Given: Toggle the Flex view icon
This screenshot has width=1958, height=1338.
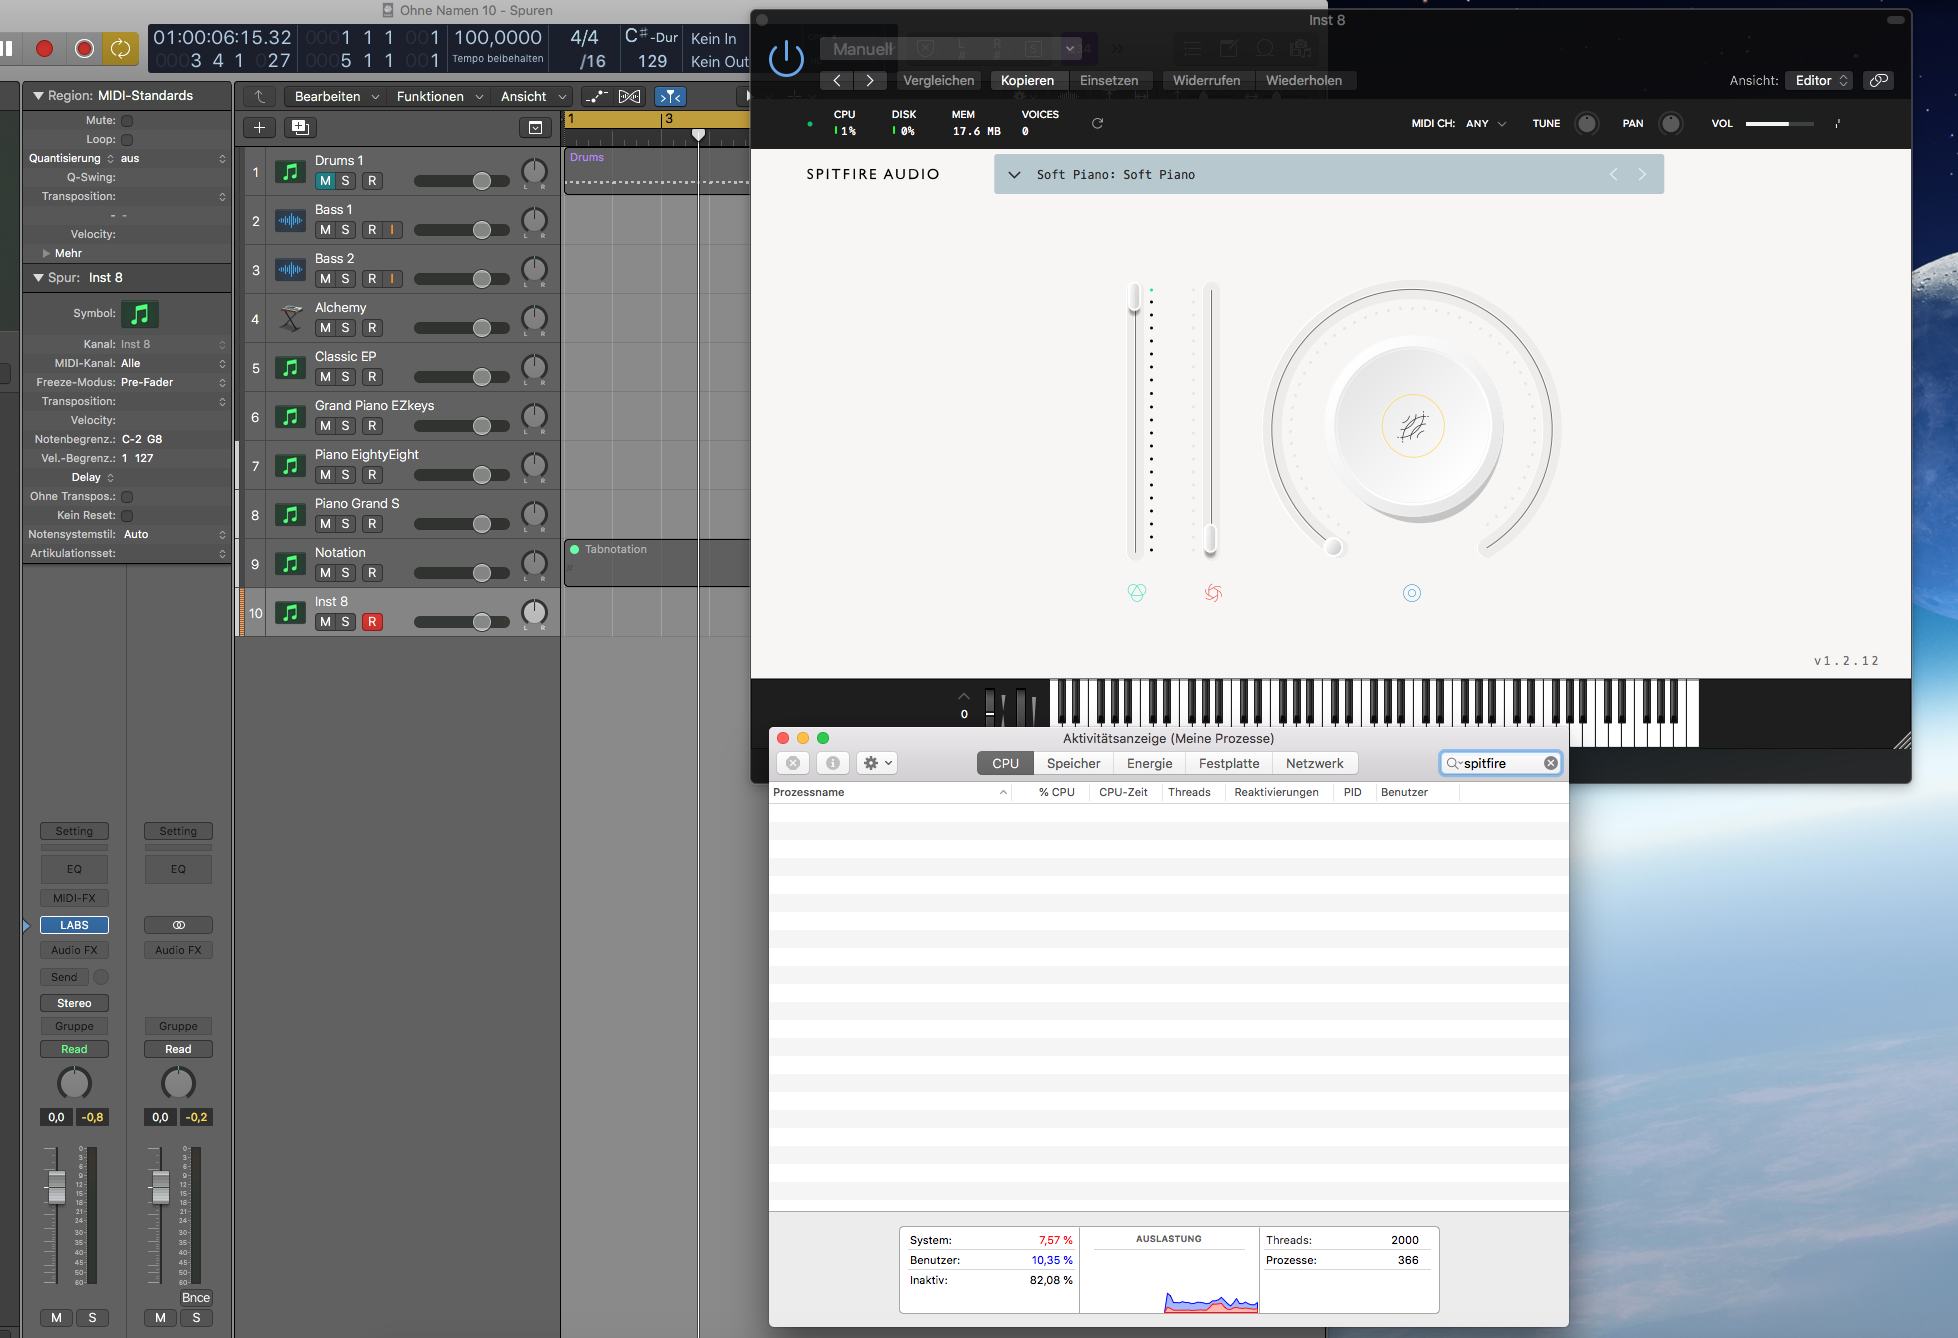Looking at the screenshot, I should pyautogui.click(x=630, y=96).
